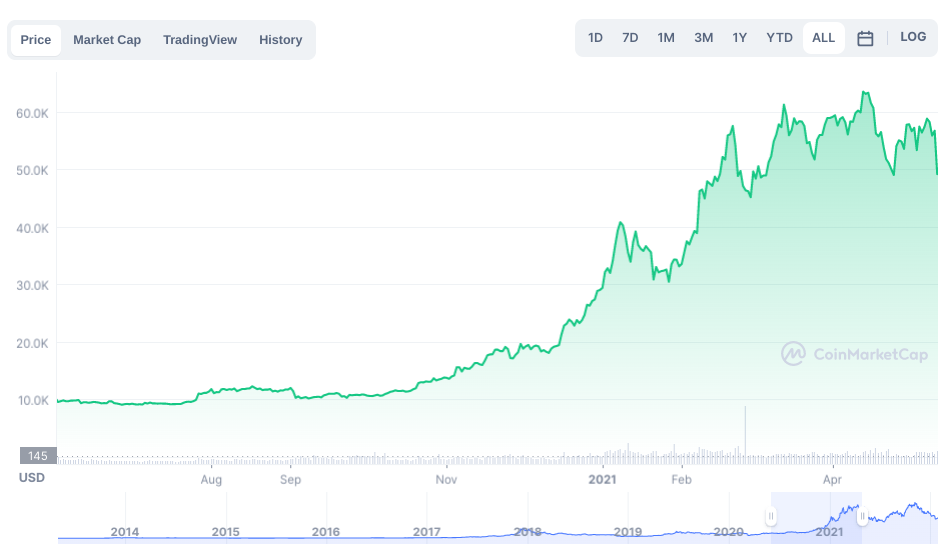Show the ALL time range

pos(823,38)
